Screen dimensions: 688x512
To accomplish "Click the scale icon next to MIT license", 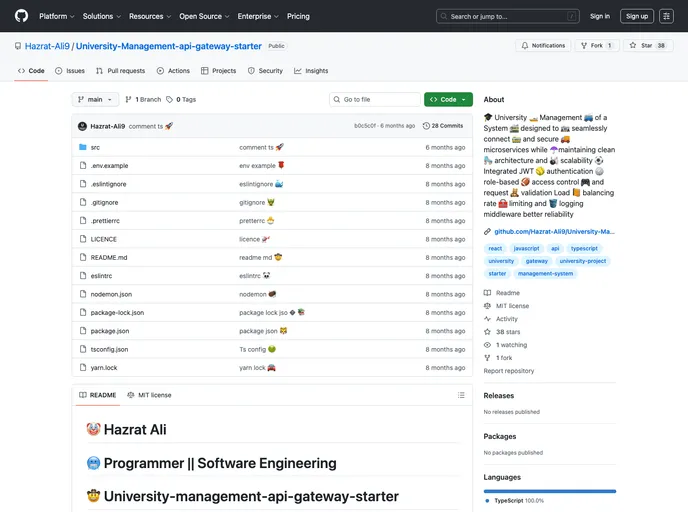I will pyautogui.click(x=487, y=306).
